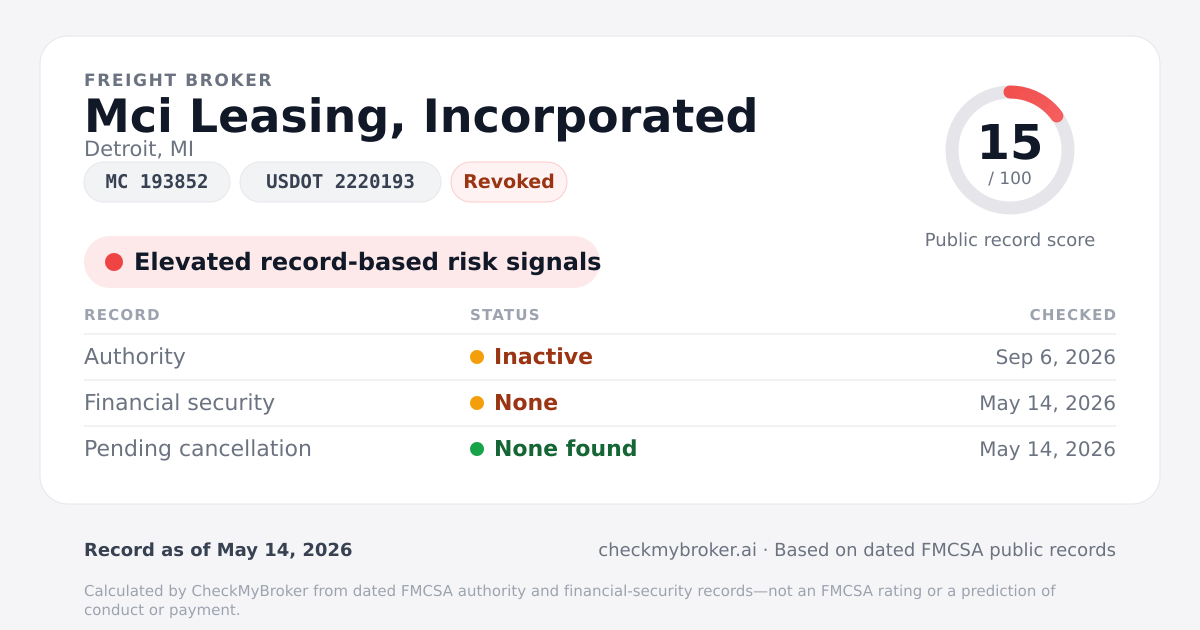The height and width of the screenshot is (630, 1200).
Task: Click the Sep 6, 2026 checked date
Action: point(1056,357)
